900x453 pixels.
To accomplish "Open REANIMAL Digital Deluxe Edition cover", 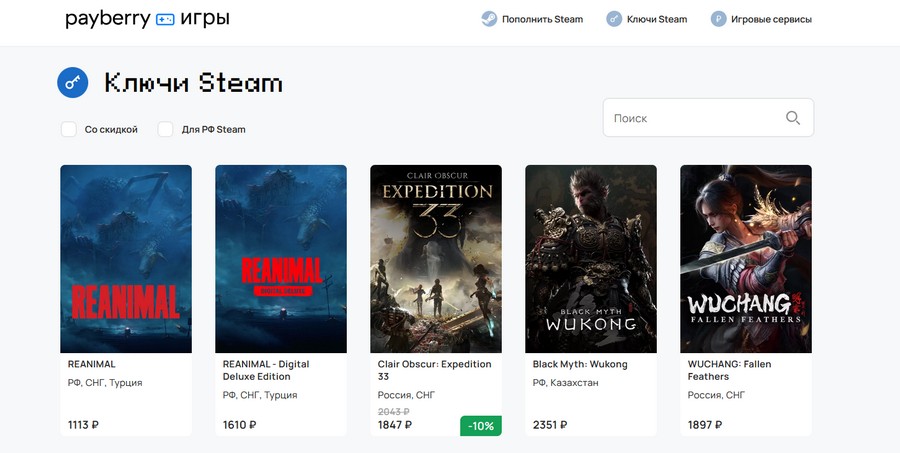I will pyautogui.click(x=281, y=259).
